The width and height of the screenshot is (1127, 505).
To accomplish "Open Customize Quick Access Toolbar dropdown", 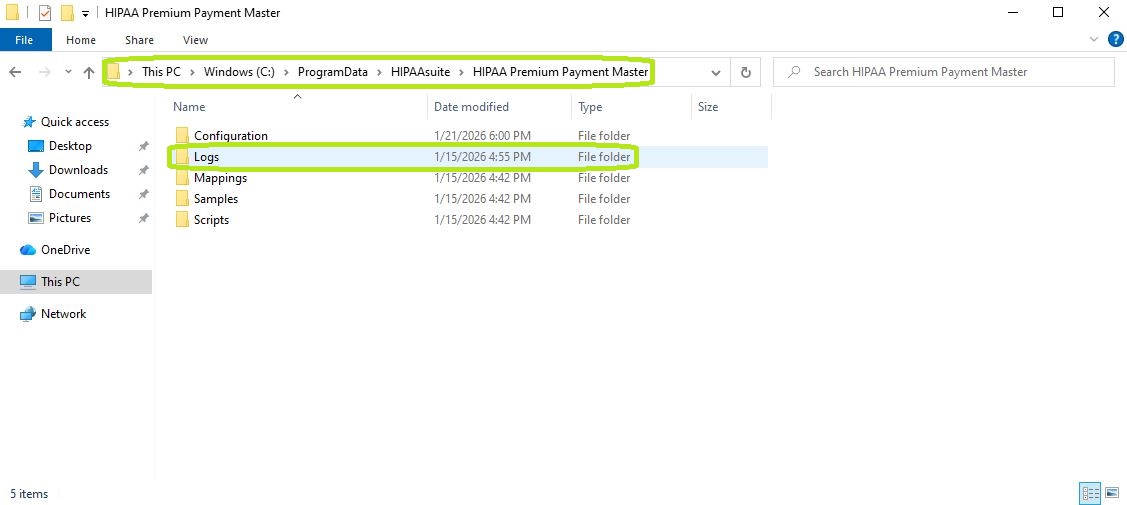I will click(86, 13).
